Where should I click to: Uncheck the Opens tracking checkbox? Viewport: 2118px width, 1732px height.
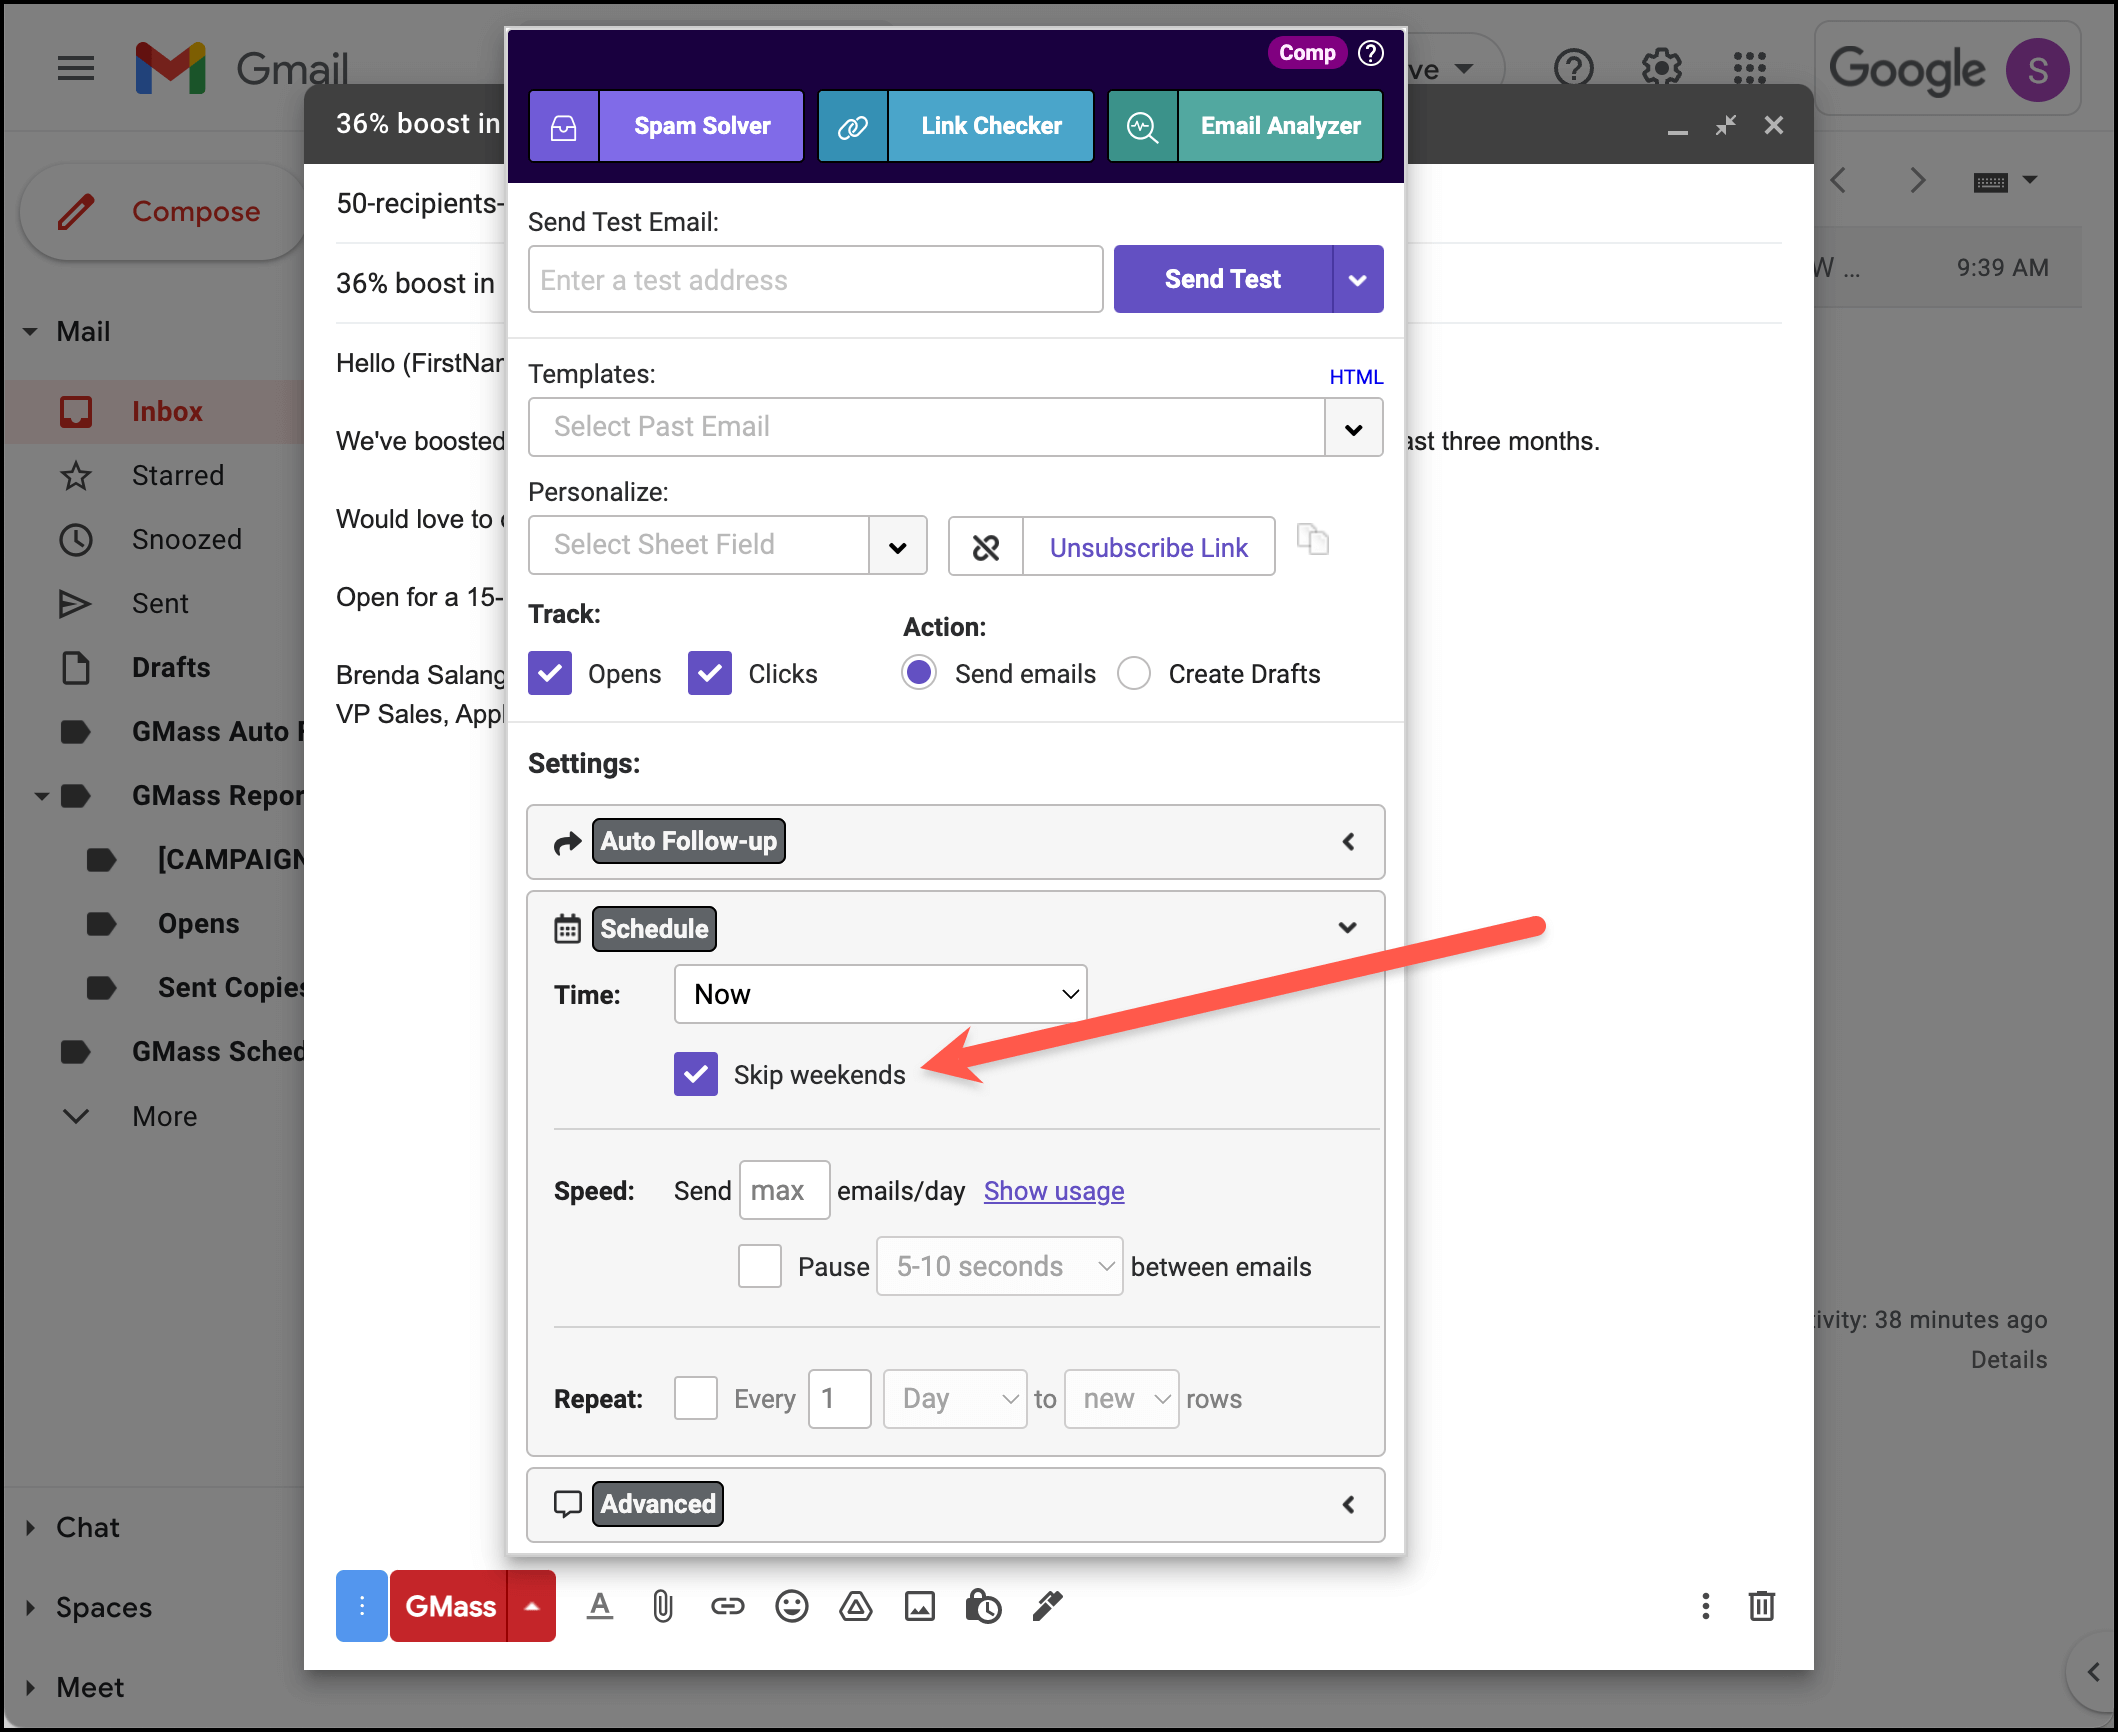coord(550,674)
